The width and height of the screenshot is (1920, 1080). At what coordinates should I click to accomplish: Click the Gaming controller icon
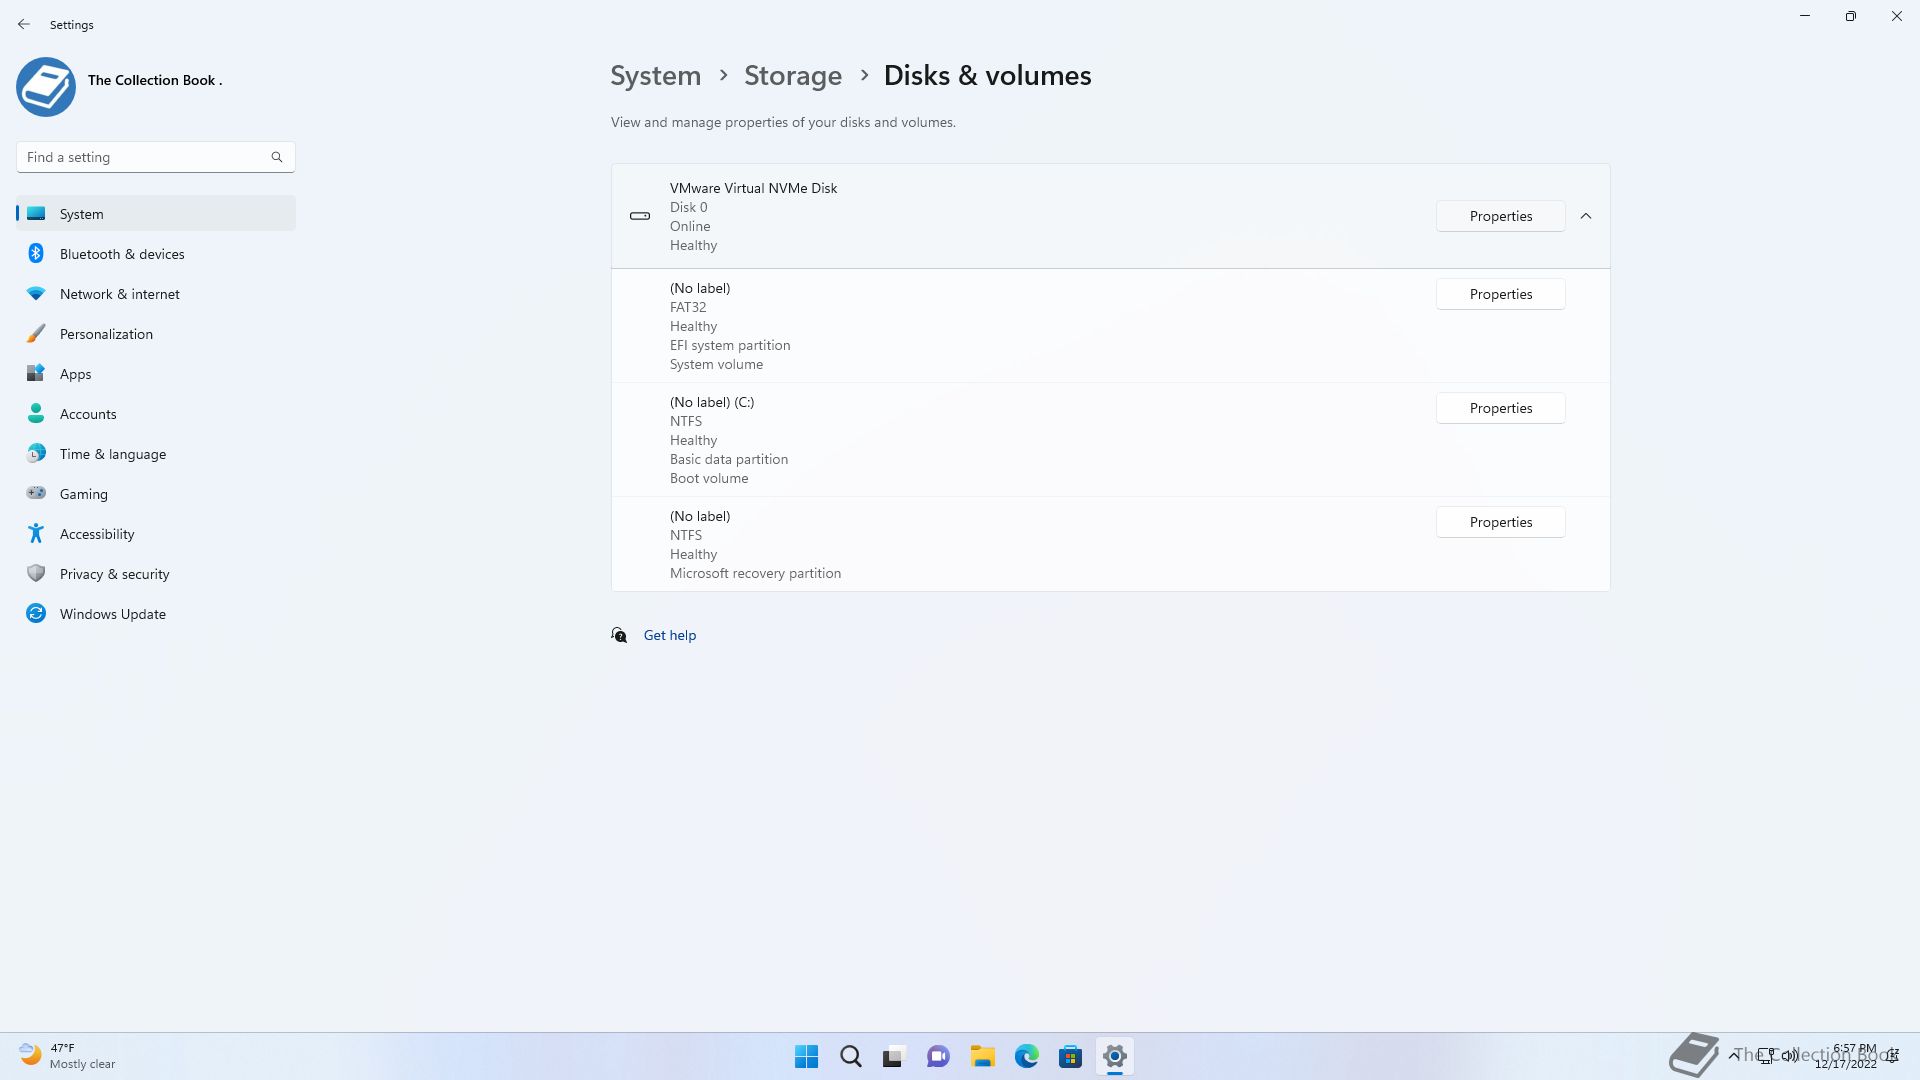(36, 493)
